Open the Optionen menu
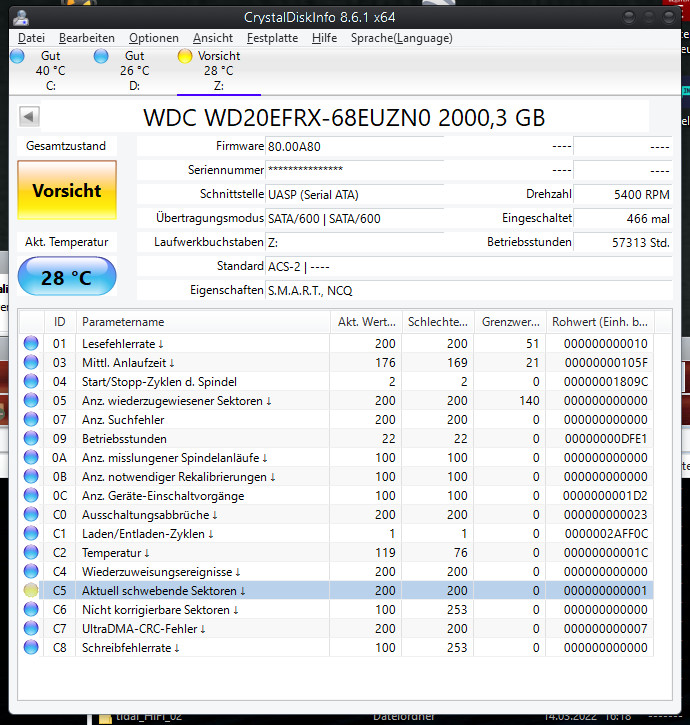Viewport: 690px width, 725px height. click(154, 38)
